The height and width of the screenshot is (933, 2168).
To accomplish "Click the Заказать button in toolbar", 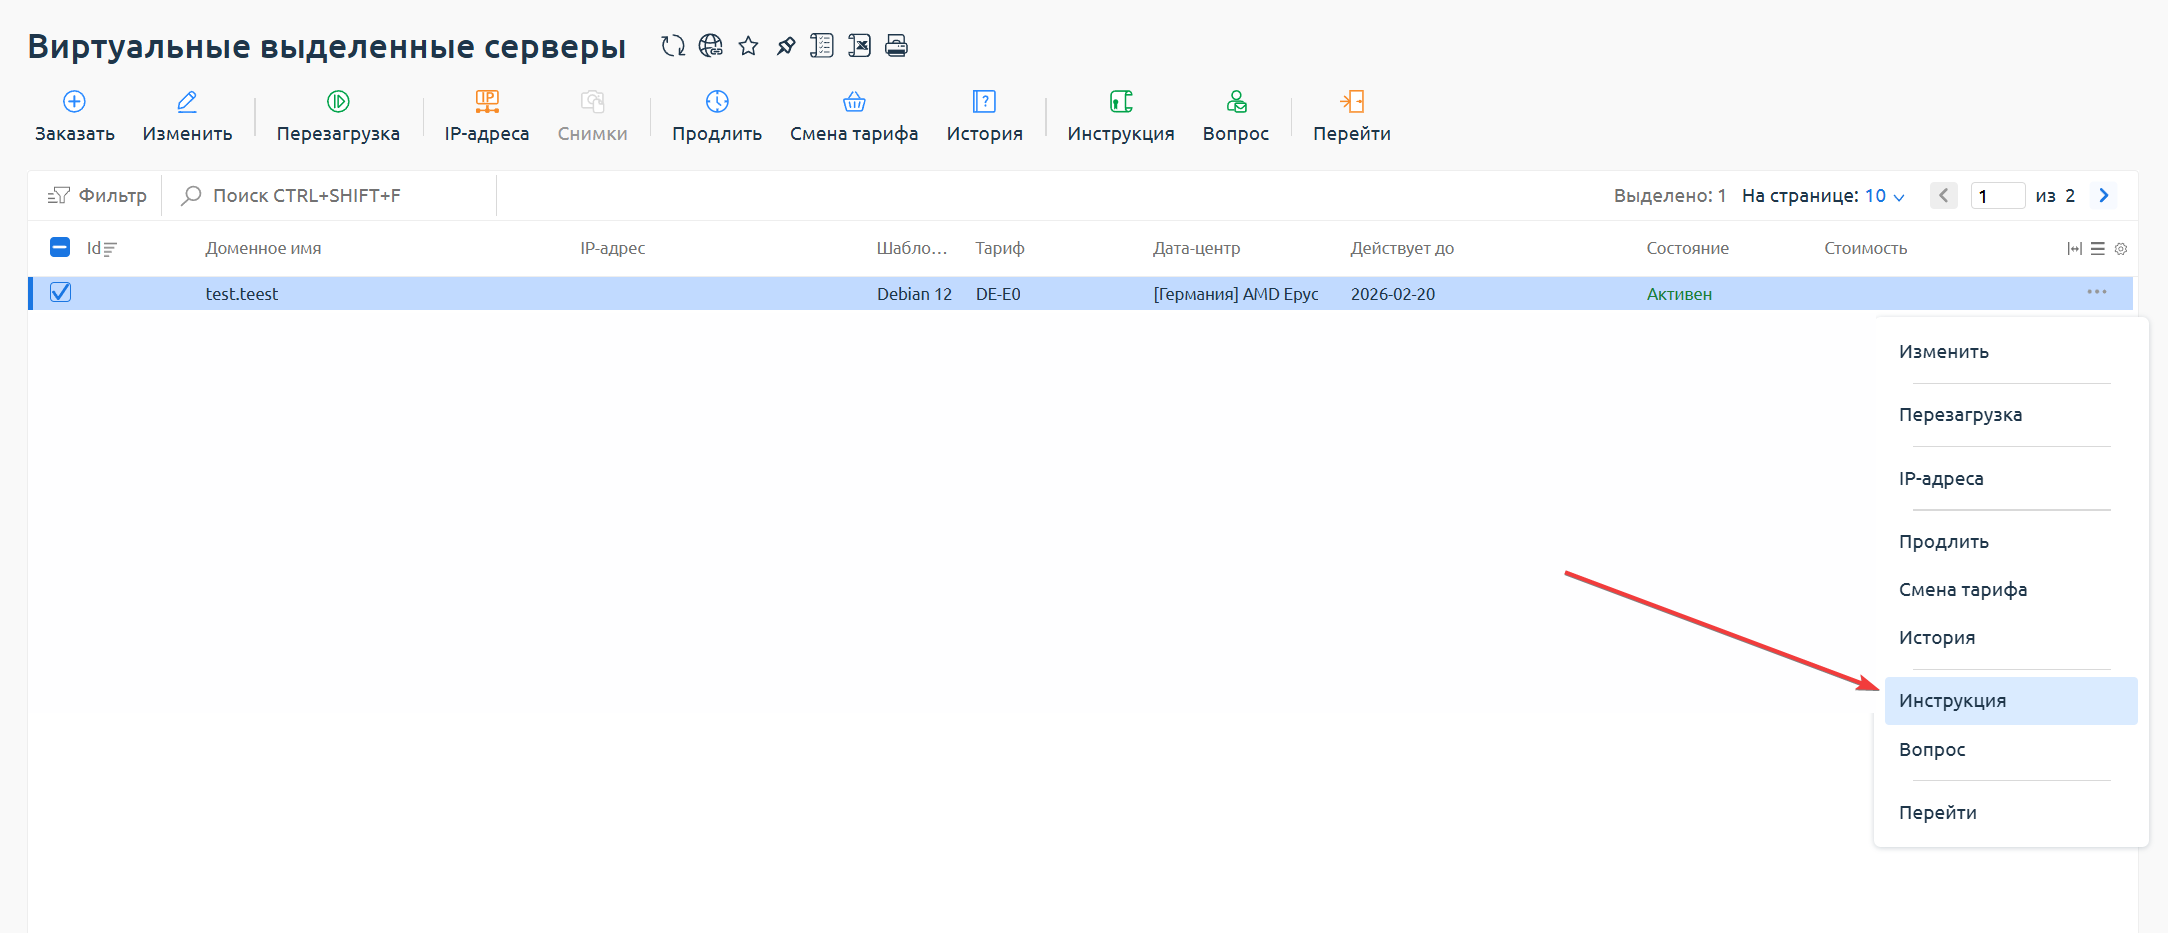I will (x=75, y=116).
